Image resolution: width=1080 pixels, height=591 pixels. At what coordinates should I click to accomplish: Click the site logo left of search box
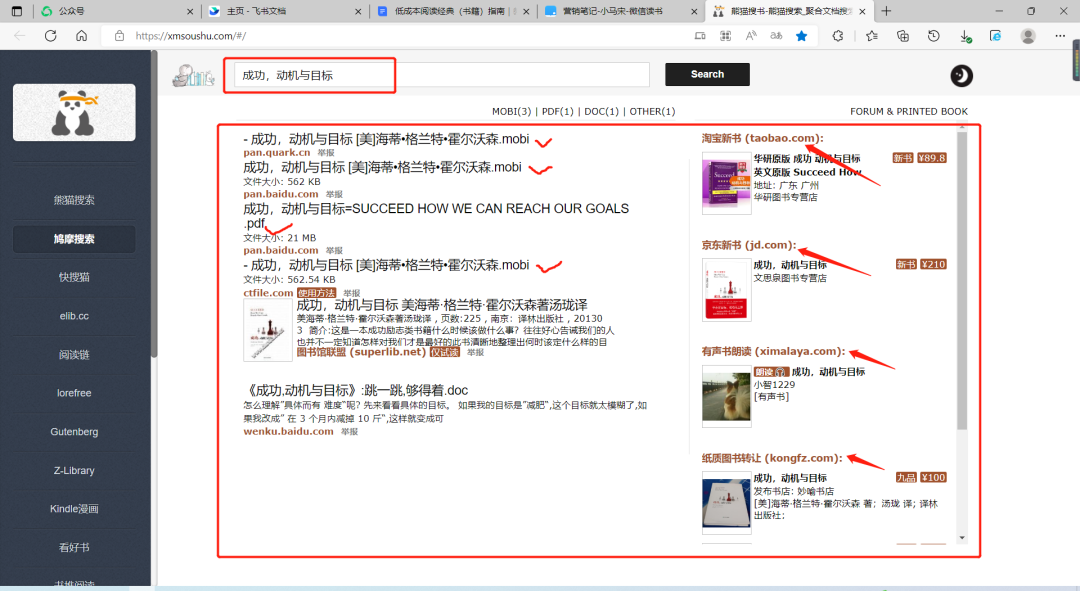click(x=194, y=75)
